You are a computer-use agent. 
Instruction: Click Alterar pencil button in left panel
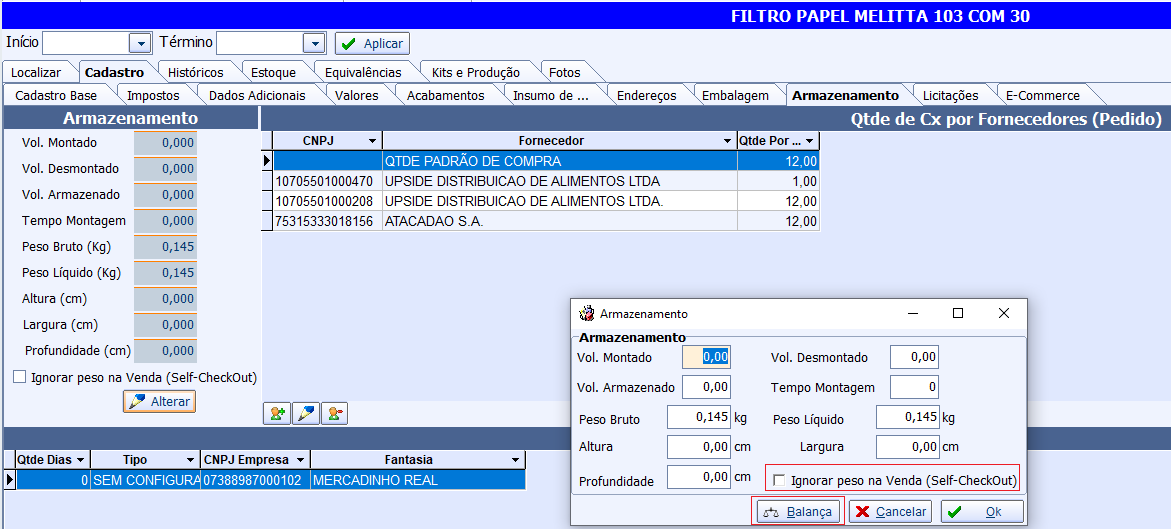click(159, 401)
